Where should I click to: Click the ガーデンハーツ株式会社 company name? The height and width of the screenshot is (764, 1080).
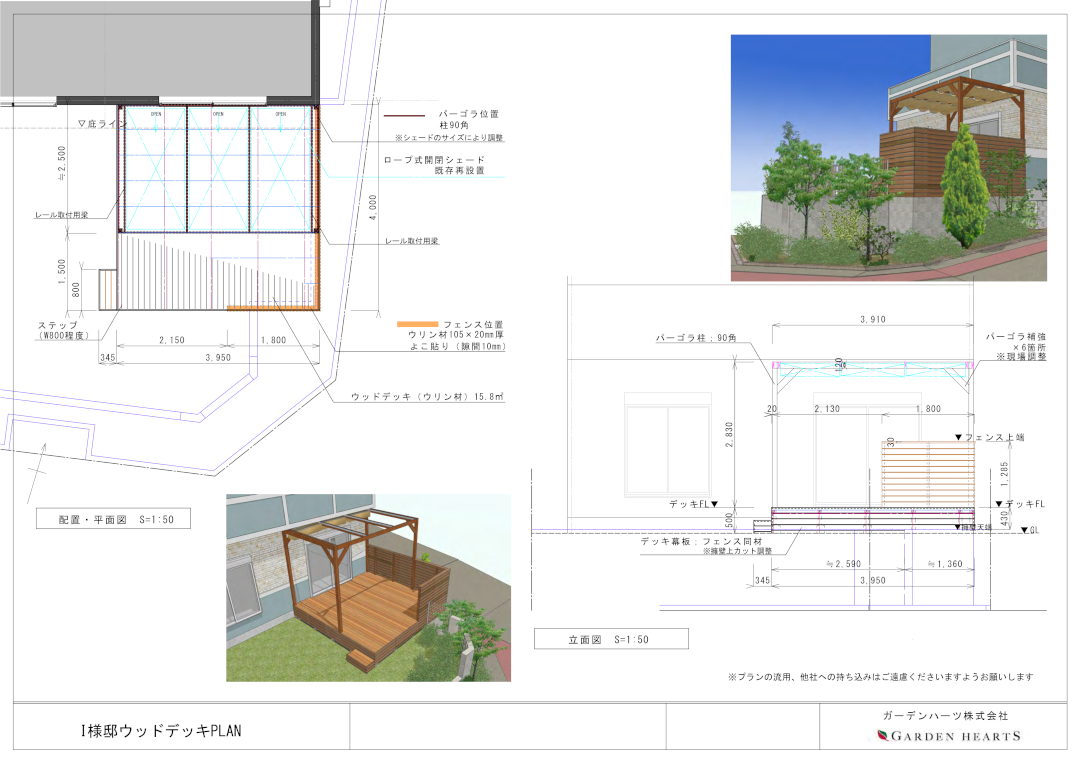pyautogui.click(x=945, y=716)
